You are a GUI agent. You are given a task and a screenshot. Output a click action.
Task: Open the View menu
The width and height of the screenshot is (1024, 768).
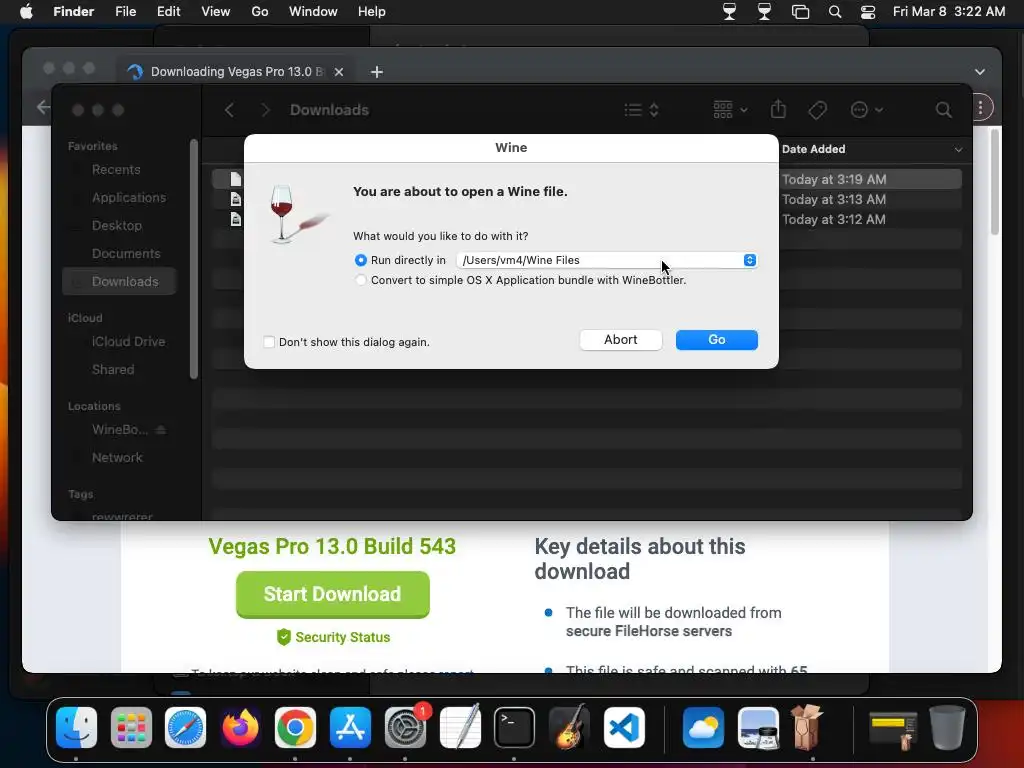(x=216, y=12)
